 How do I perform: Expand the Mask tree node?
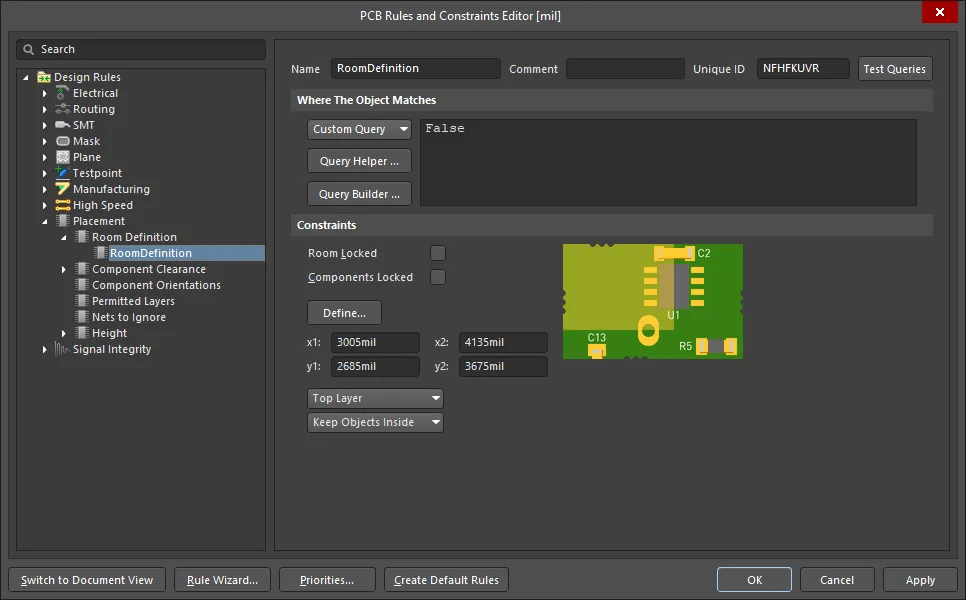(44, 142)
